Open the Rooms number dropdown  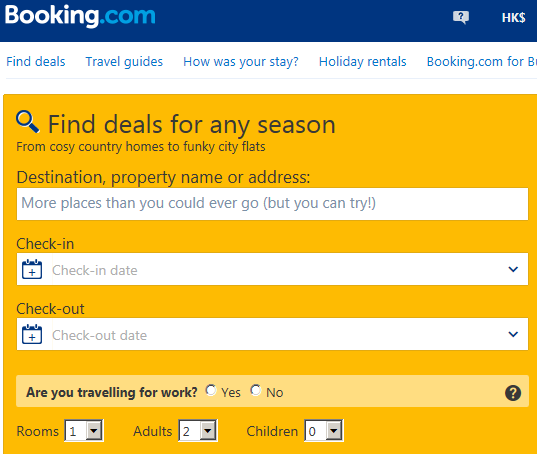(84, 431)
